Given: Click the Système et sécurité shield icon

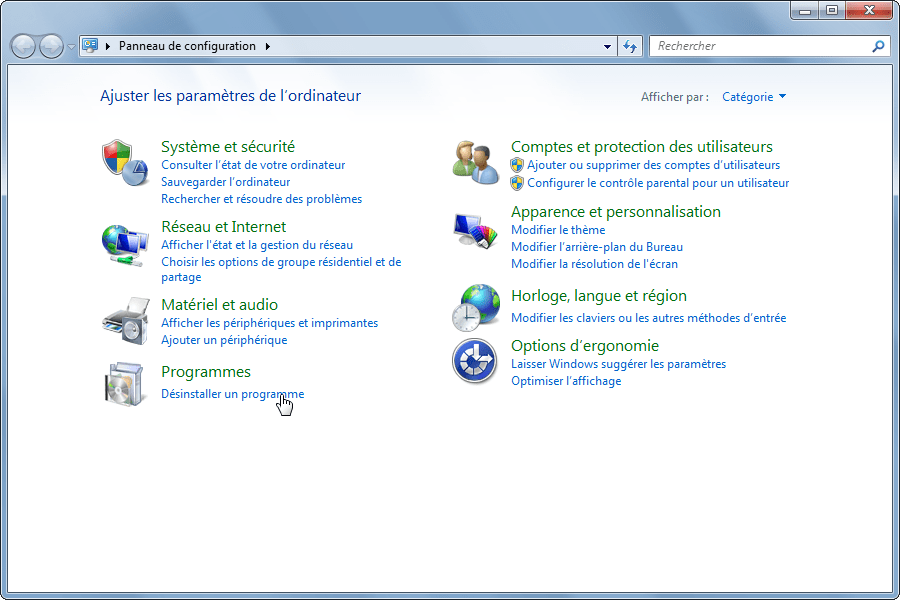Looking at the screenshot, I should pyautogui.click(x=124, y=163).
